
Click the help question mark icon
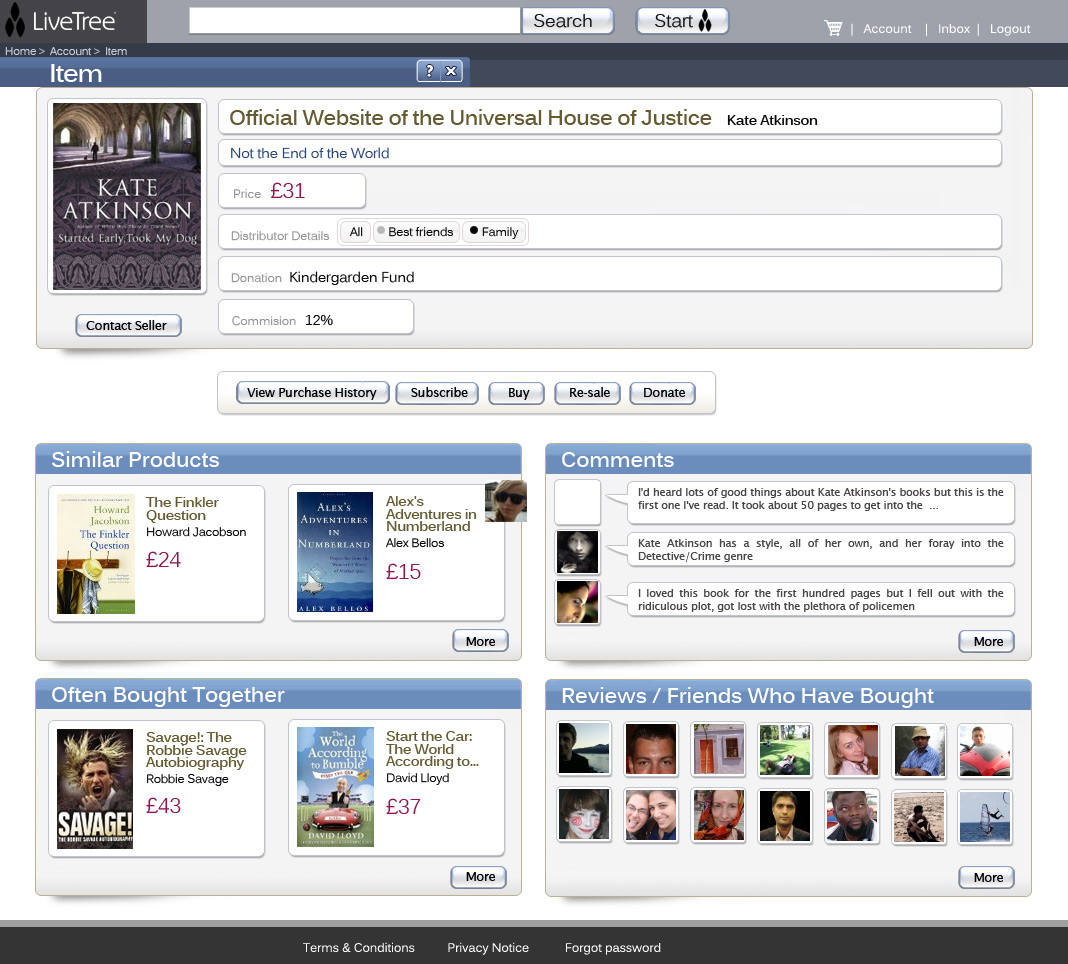coord(429,71)
